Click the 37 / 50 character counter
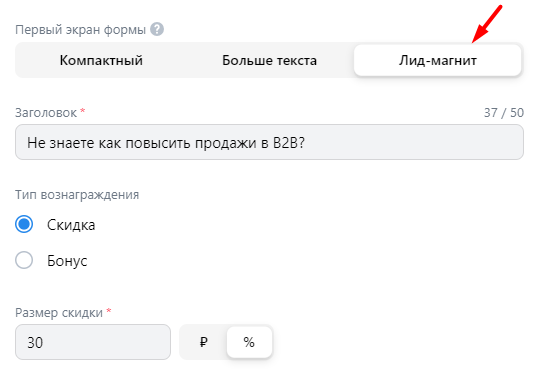Image resolution: width=540 pixels, height=371 pixels. (x=504, y=113)
